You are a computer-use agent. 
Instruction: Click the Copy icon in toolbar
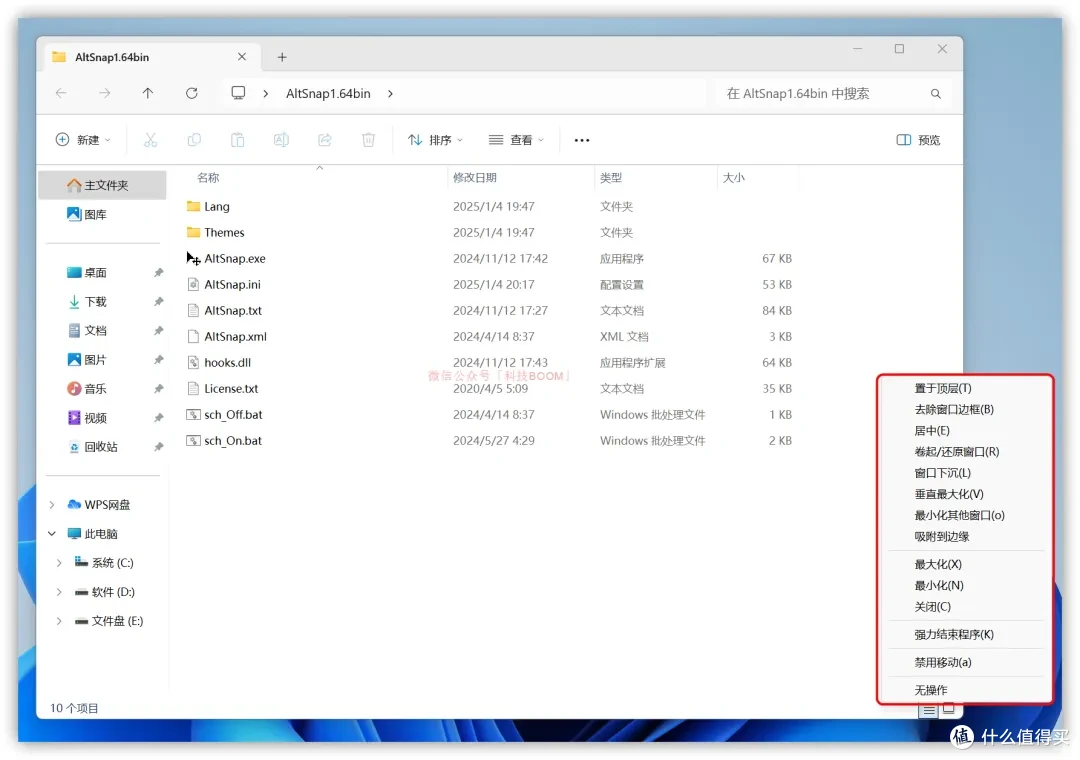(x=194, y=140)
